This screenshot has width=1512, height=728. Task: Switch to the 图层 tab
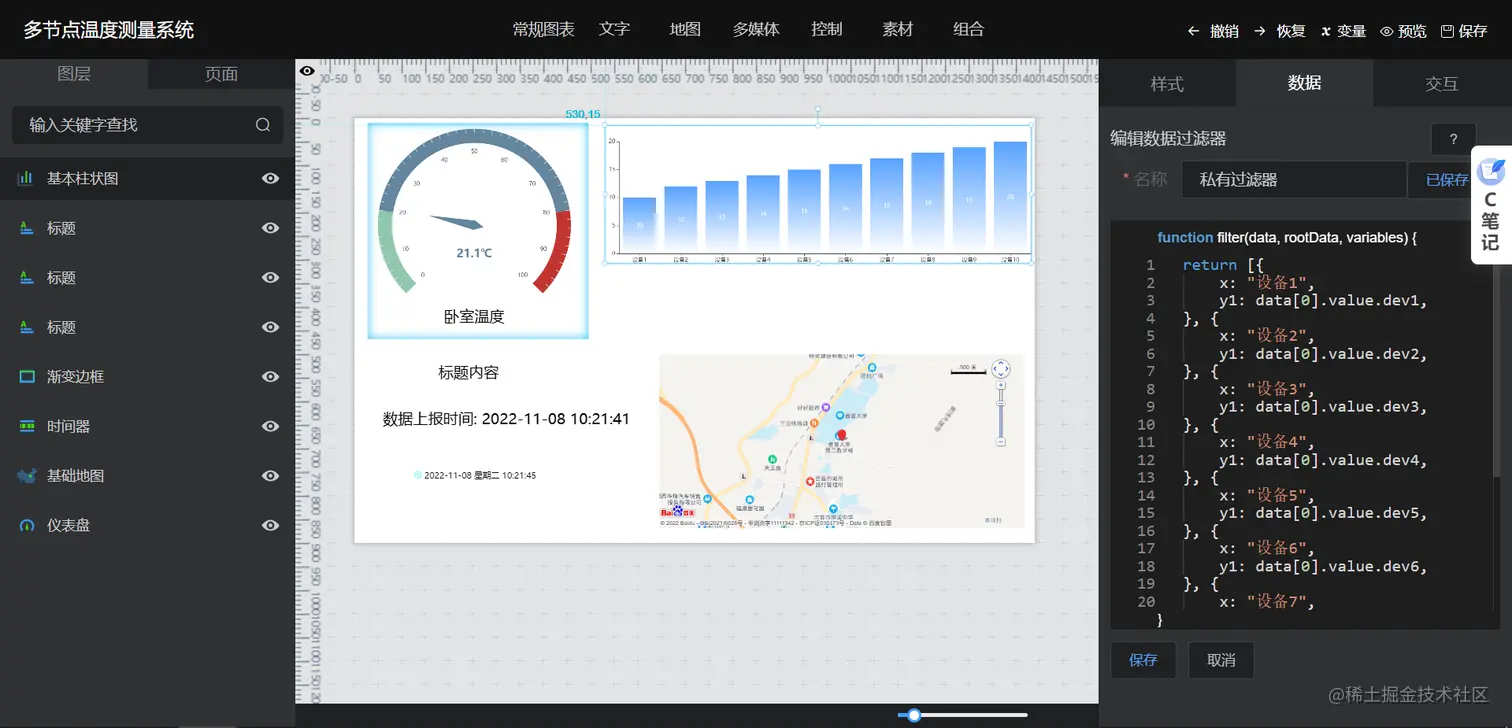click(x=74, y=74)
